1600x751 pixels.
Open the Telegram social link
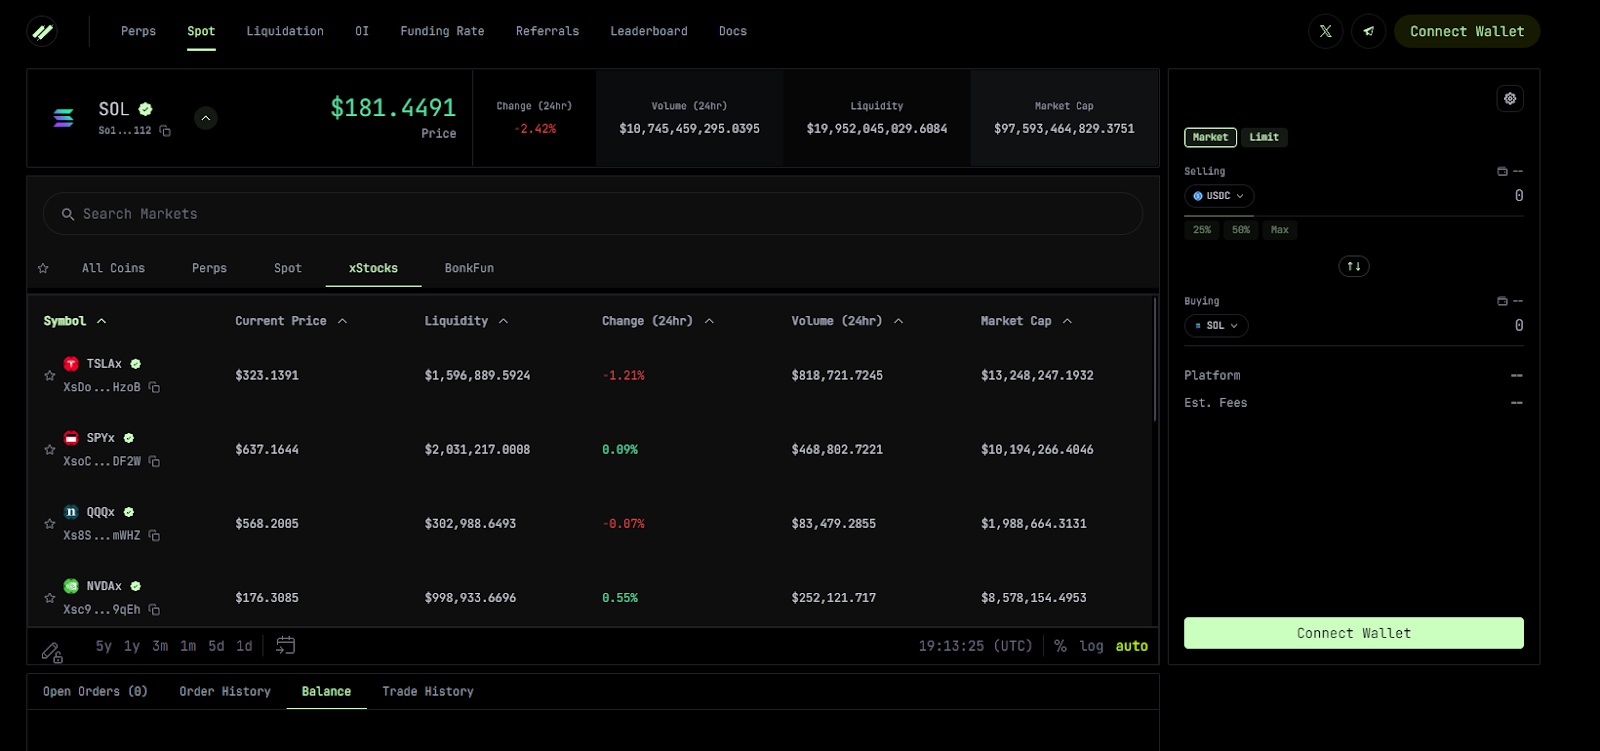coord(1368,31)
